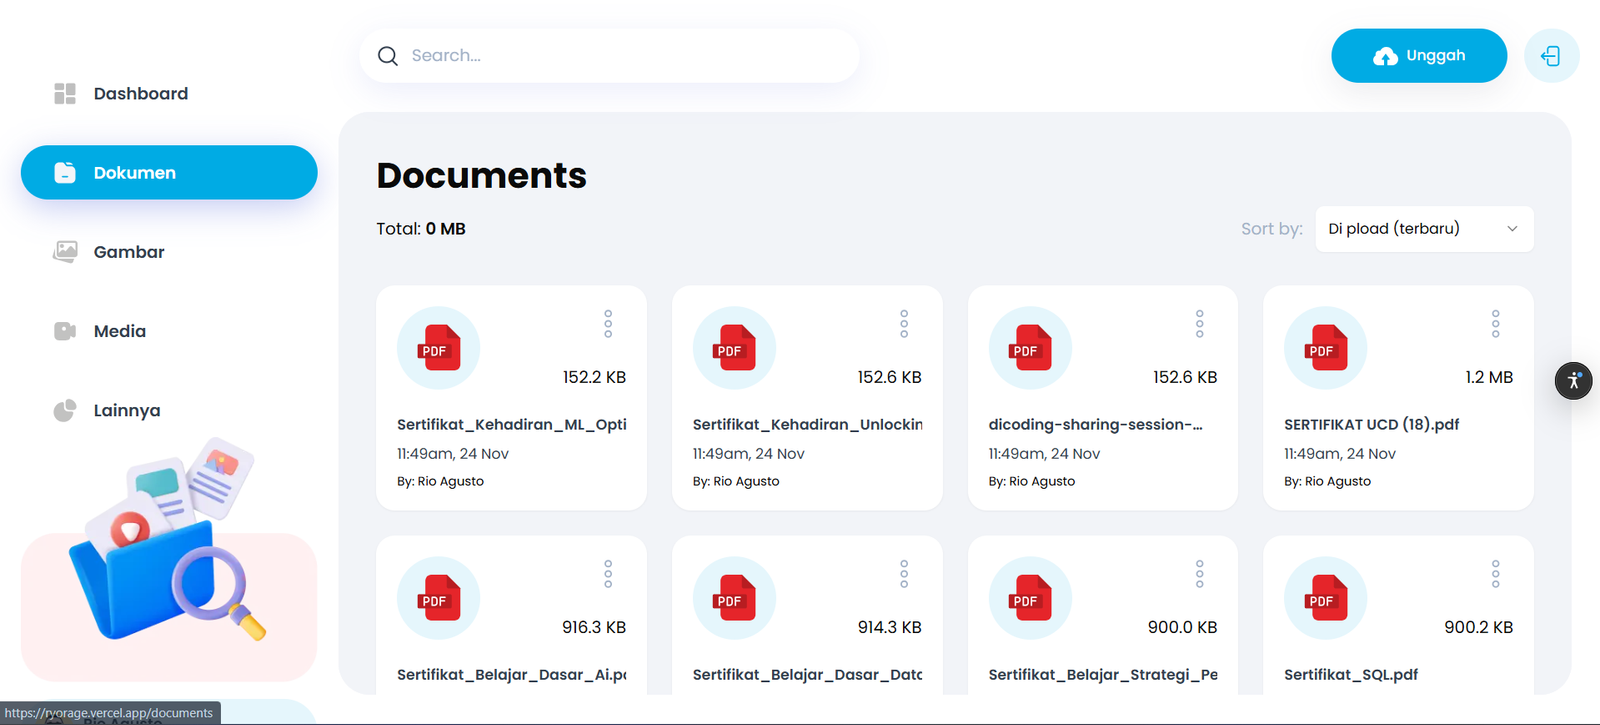Open options menu for Sertifikat_Kehadiran_ML_Opti
Image resolution: width=1600 pixels, height=725 pixels.
point(608,323)
